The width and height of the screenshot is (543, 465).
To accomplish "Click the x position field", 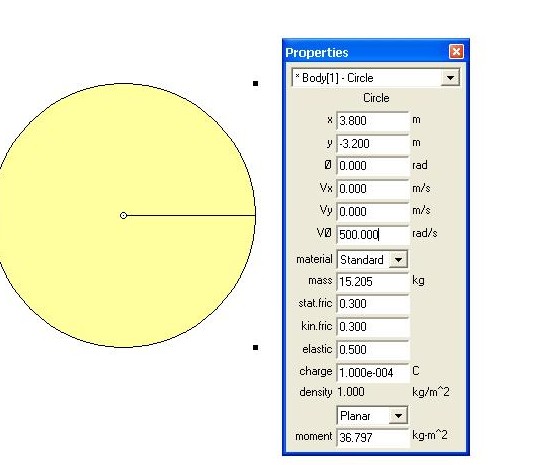I will coord(373,121).
